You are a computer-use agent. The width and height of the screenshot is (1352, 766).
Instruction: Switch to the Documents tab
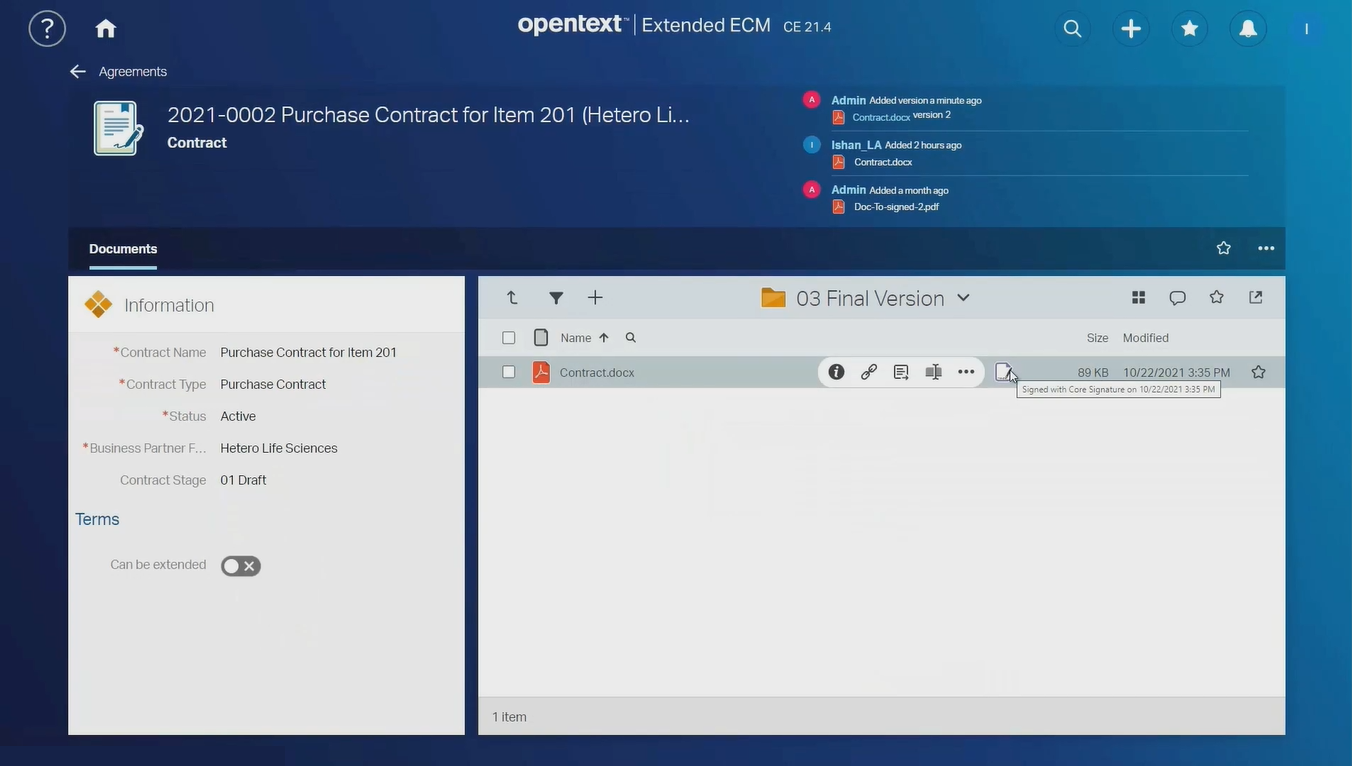(x=123, y=249)
